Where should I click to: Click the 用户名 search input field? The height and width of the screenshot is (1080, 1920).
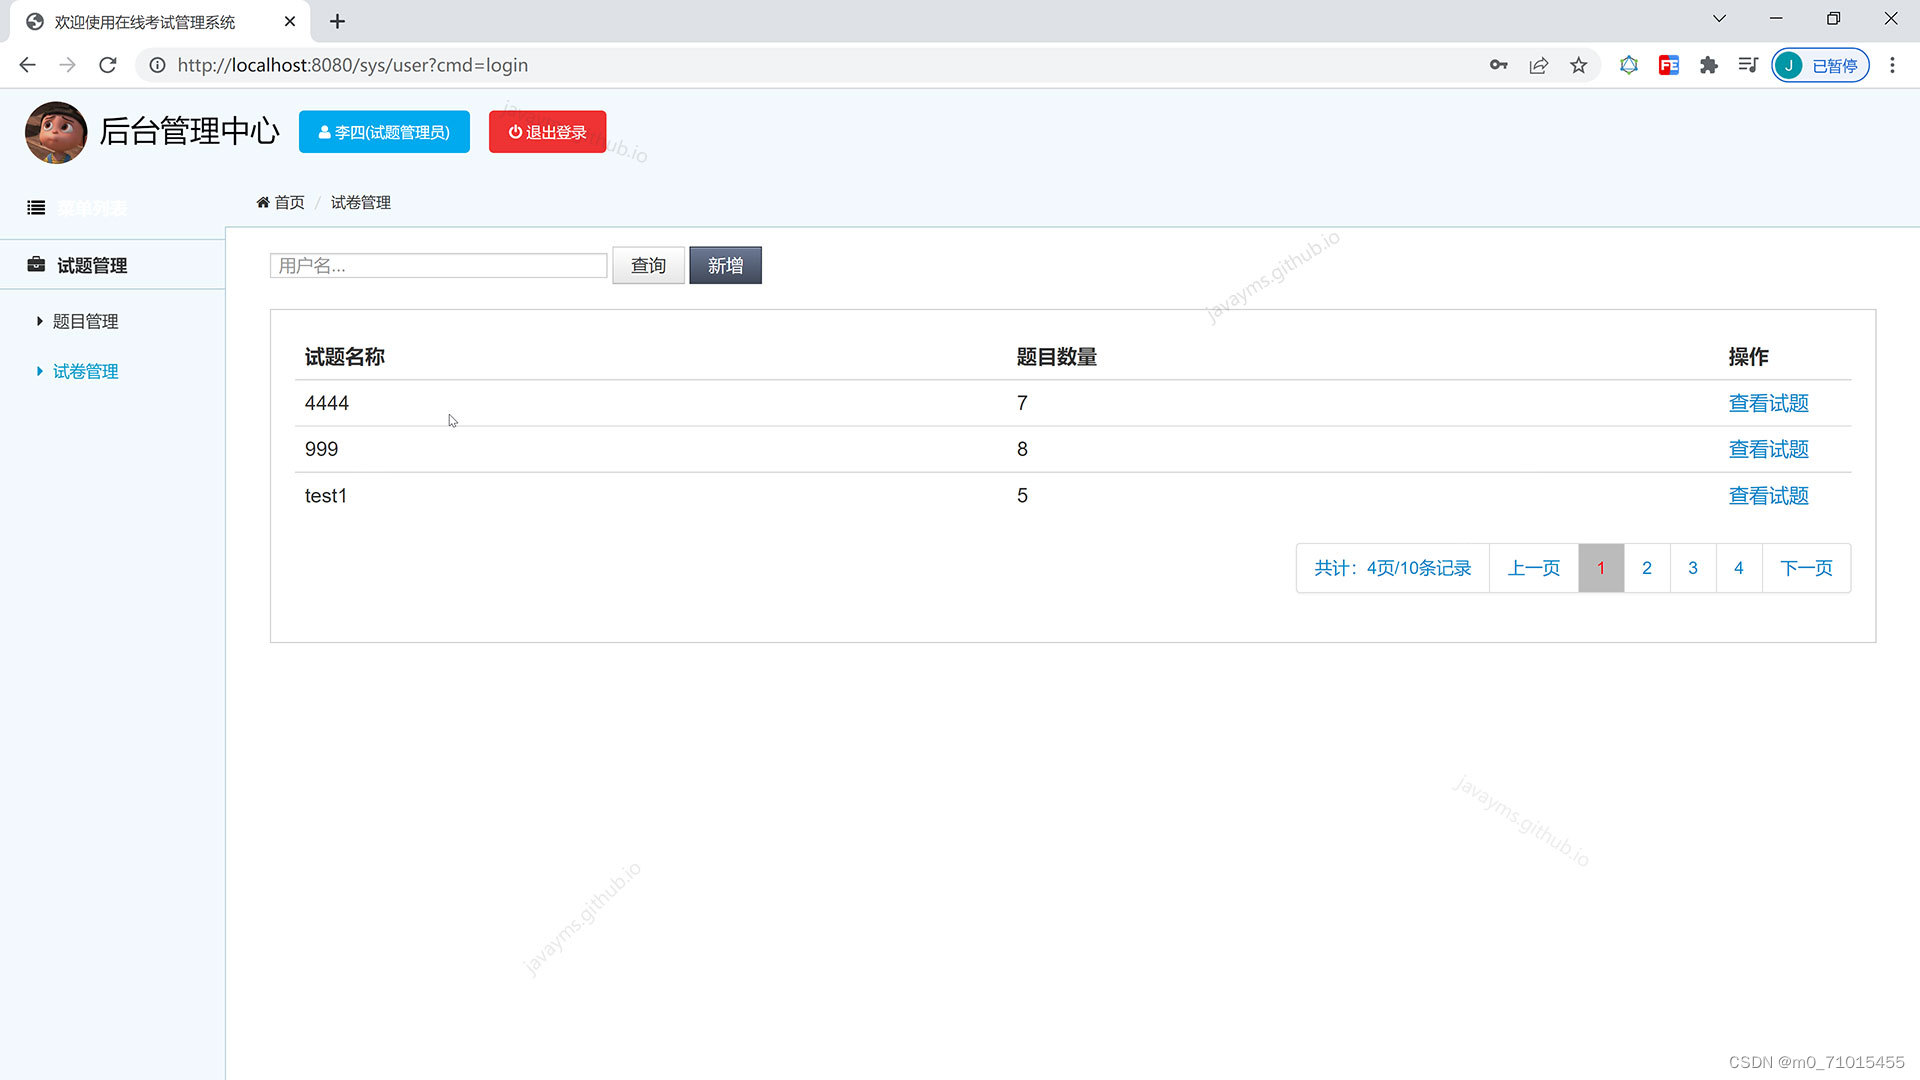click(x=437, y=265)
